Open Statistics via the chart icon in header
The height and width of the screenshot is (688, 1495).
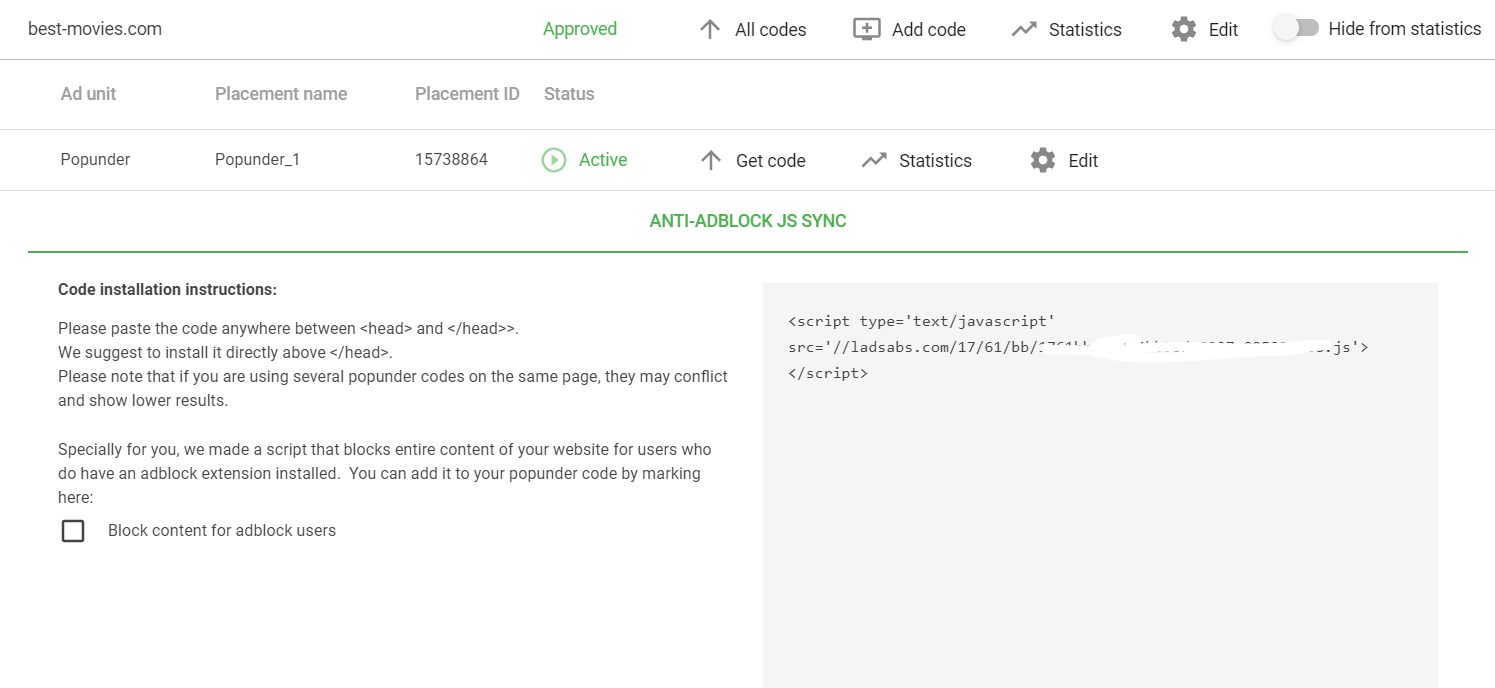(1025, 29)
